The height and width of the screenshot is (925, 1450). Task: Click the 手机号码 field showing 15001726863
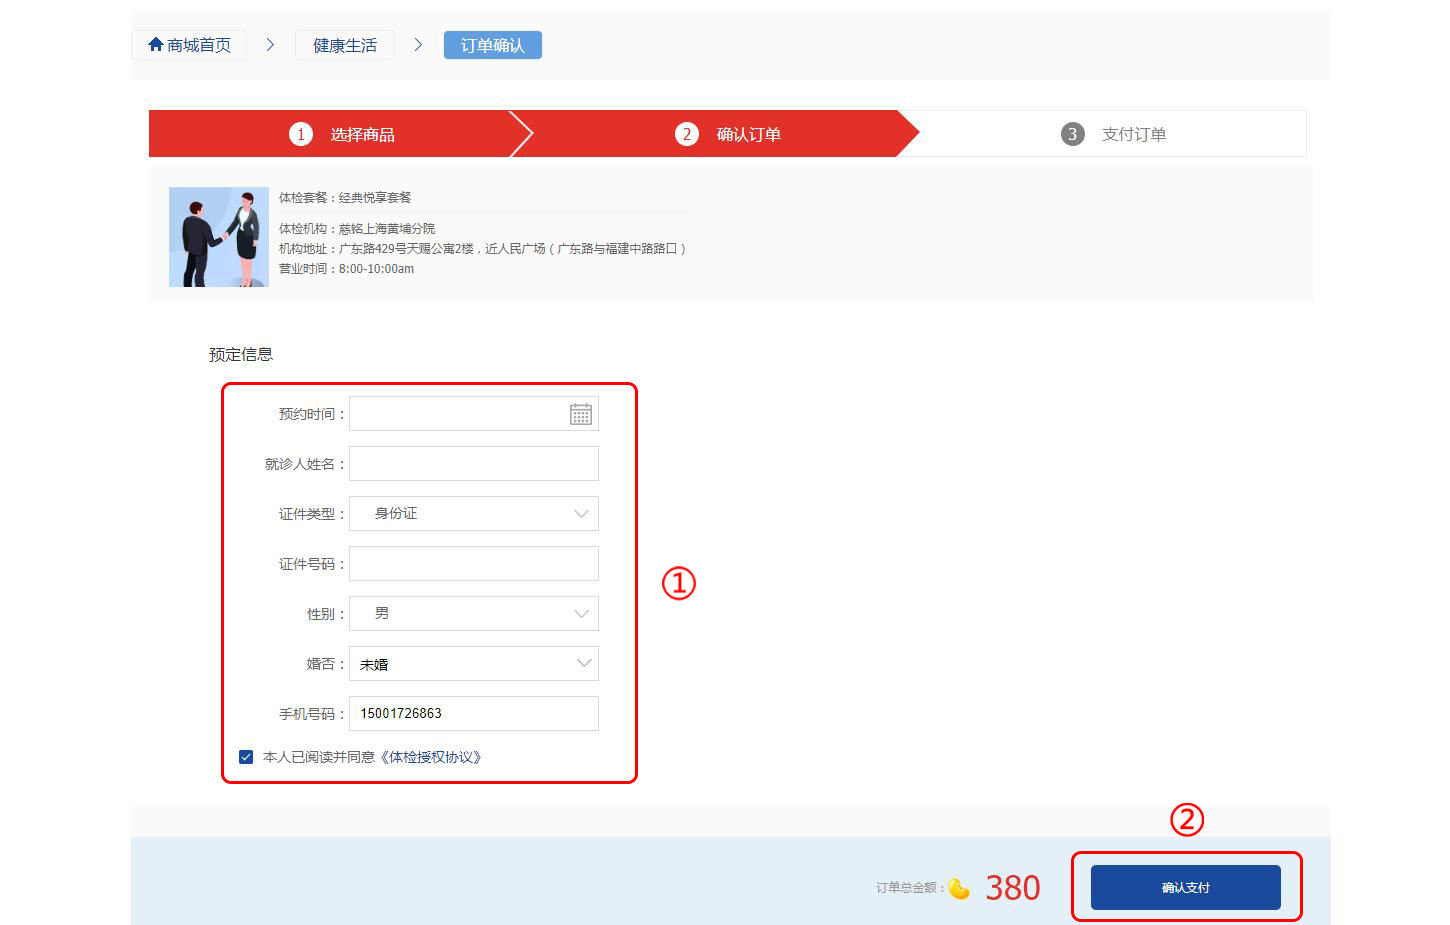point(473,713)
